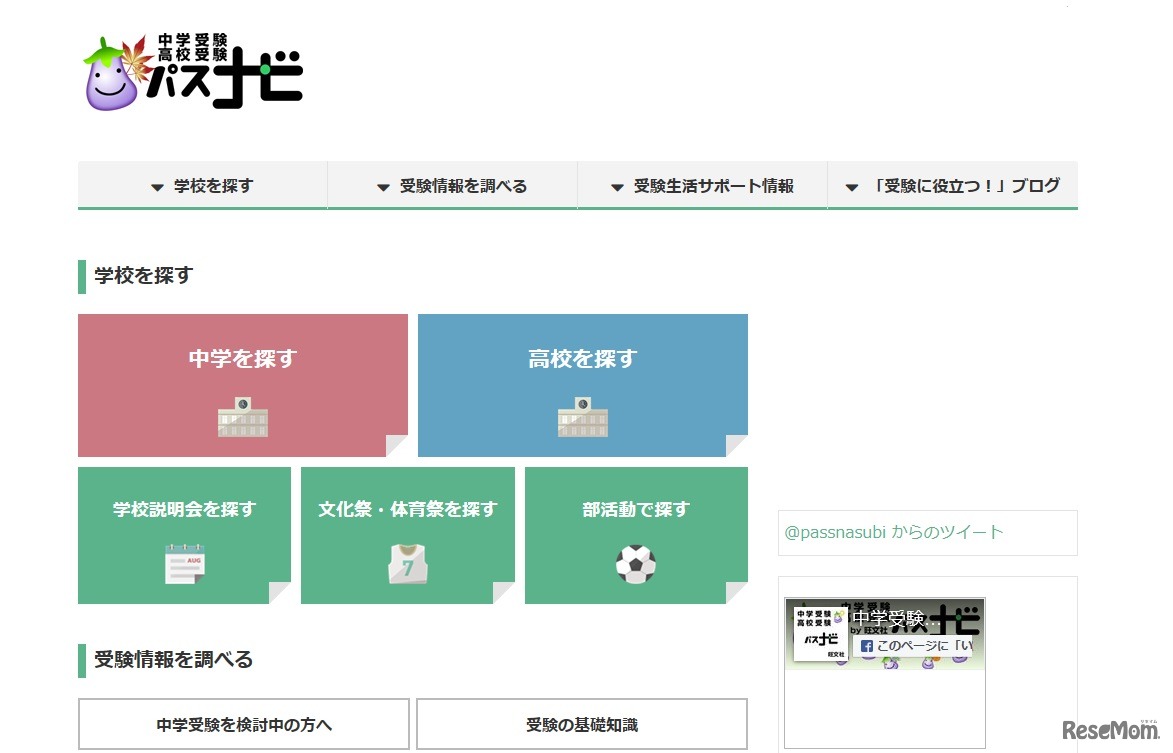Click このページに「い text in Facebook widget
Screen dimensions: 1173x753
[x=925, y=645]
